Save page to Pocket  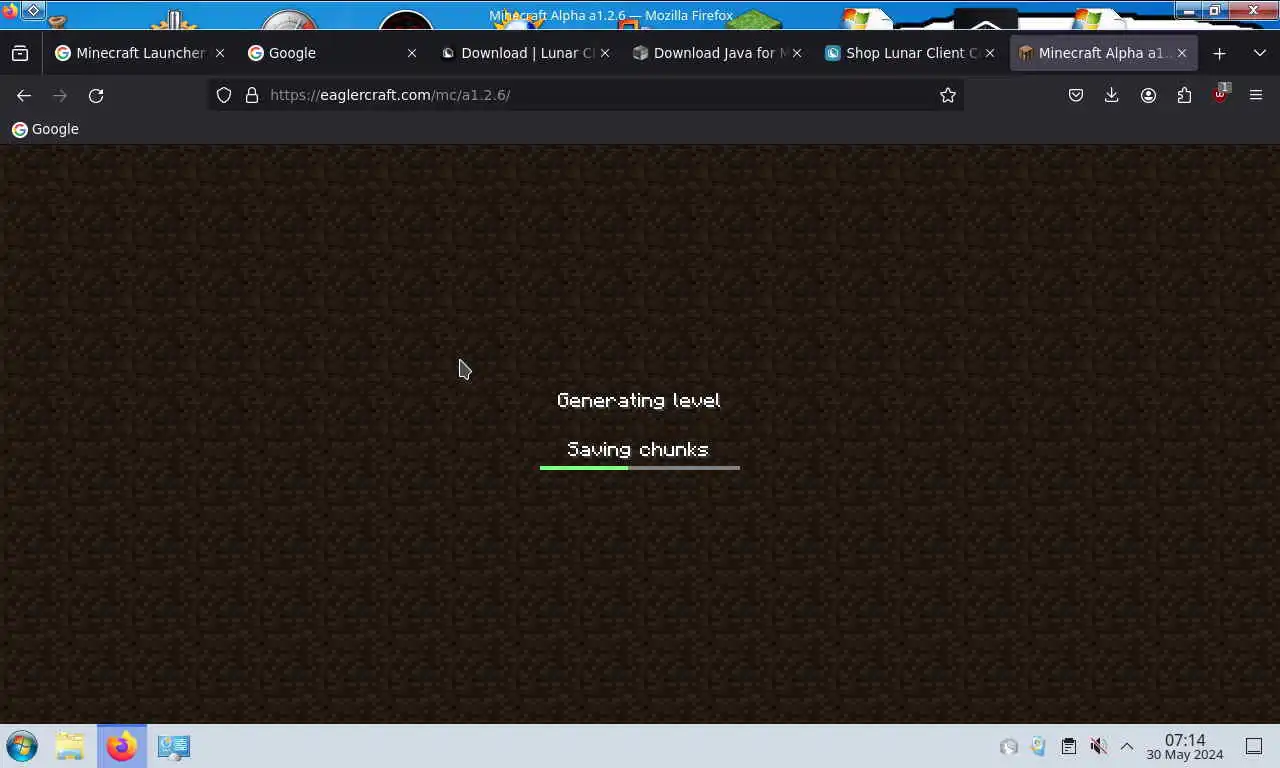[1076, 95]
